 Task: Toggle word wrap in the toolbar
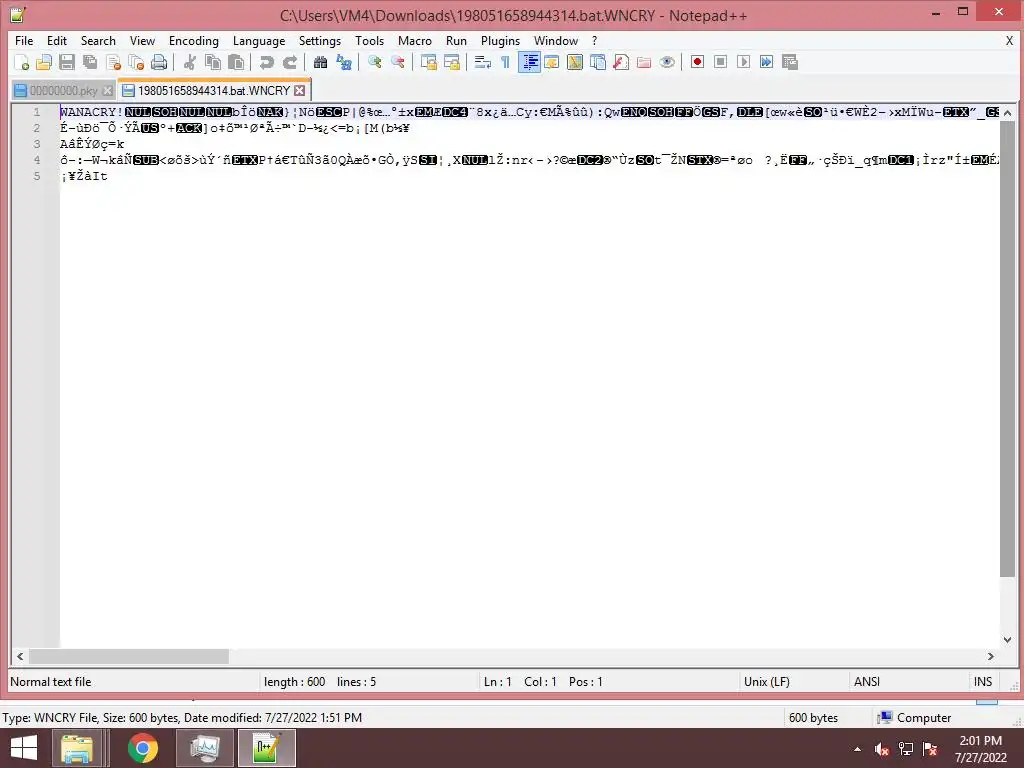pos(483,62)
